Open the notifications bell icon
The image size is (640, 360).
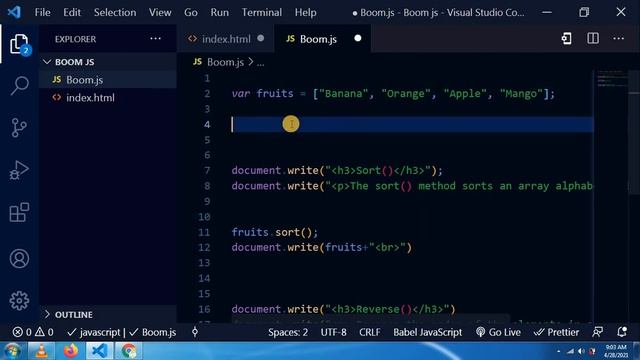(x=622, y=332)
